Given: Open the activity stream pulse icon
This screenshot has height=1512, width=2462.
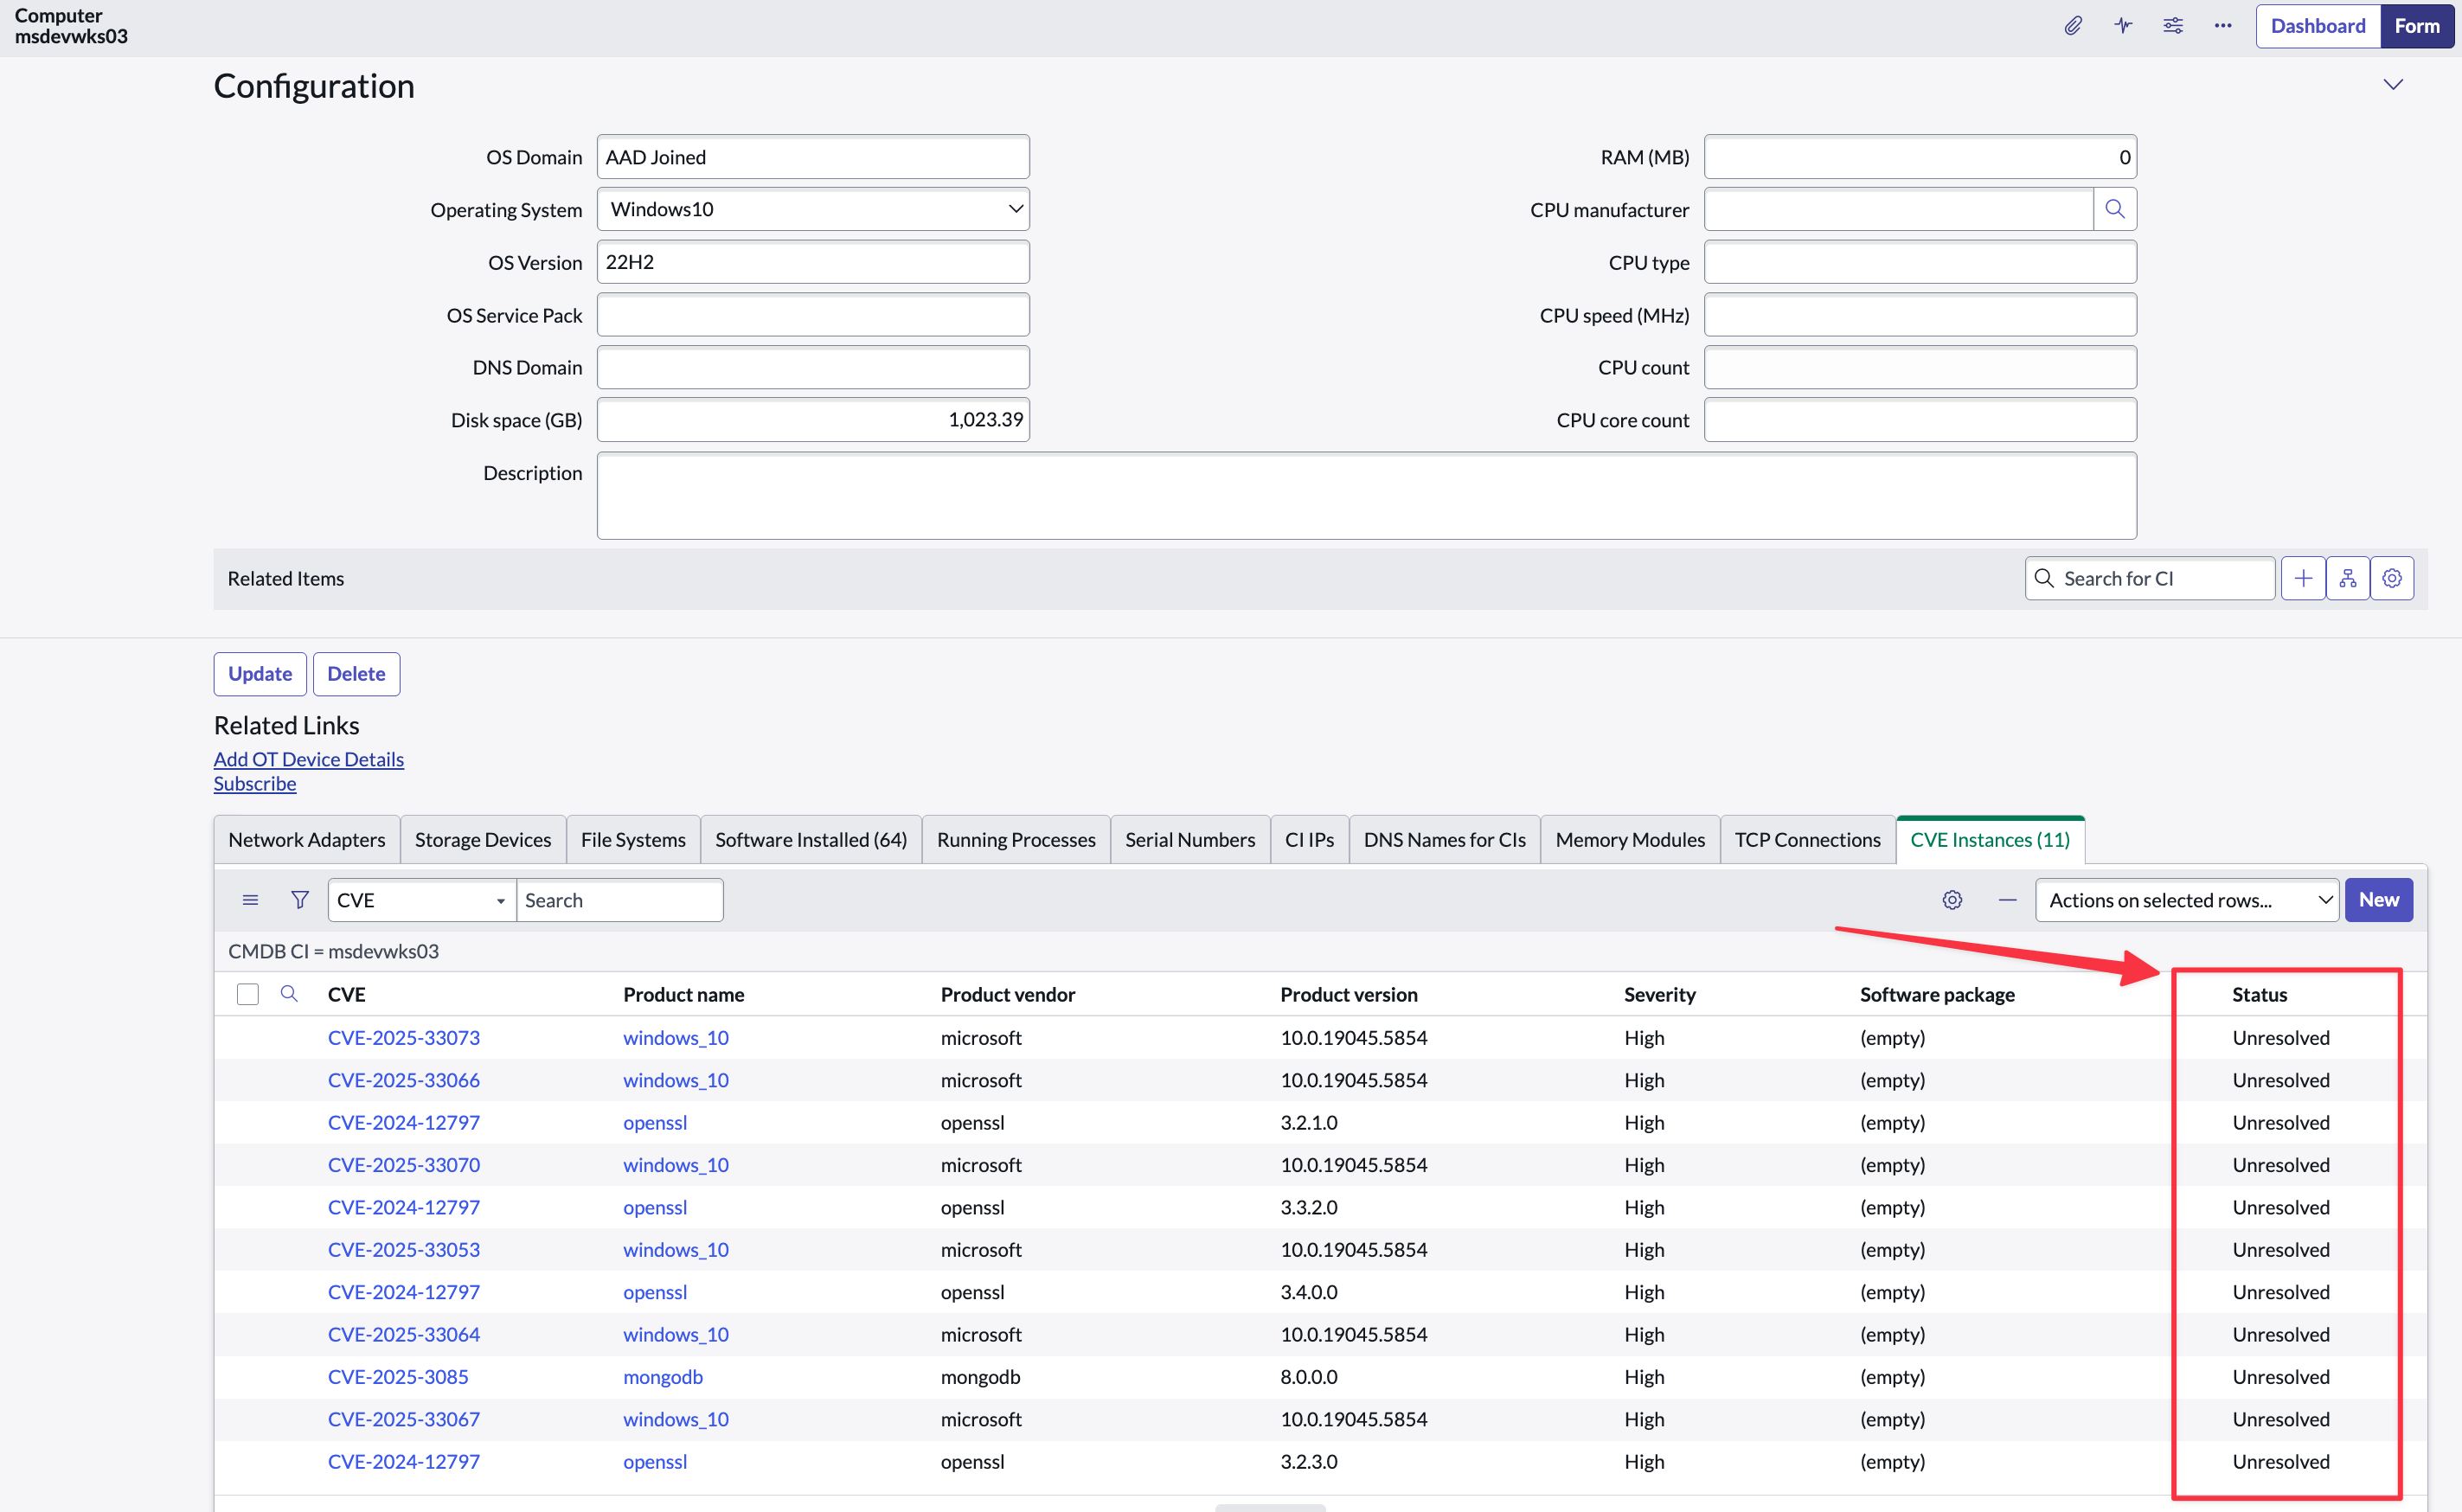Looking at the screenshot, I should click(x=2123, y=26).
